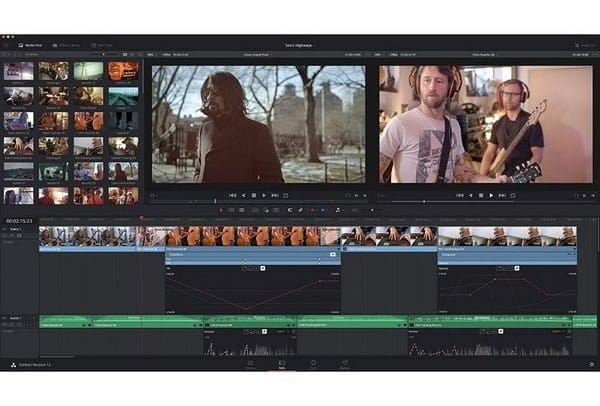The height and width of the screenshot is (406, 600).
Task: Open project settings gear at bottom right
Action: coord(592,365)
